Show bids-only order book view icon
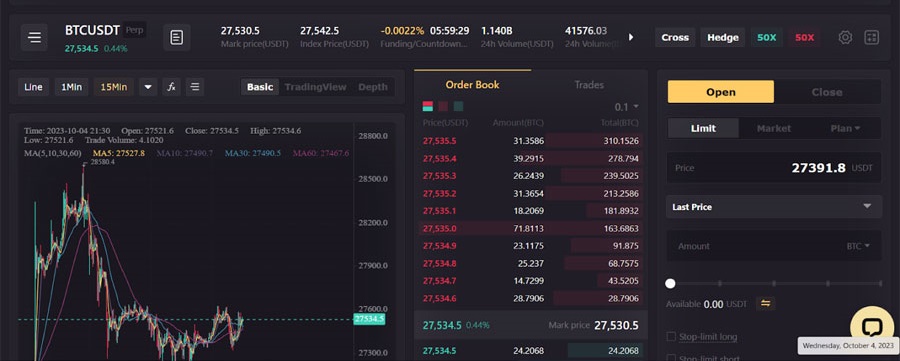 coord(458,106)
